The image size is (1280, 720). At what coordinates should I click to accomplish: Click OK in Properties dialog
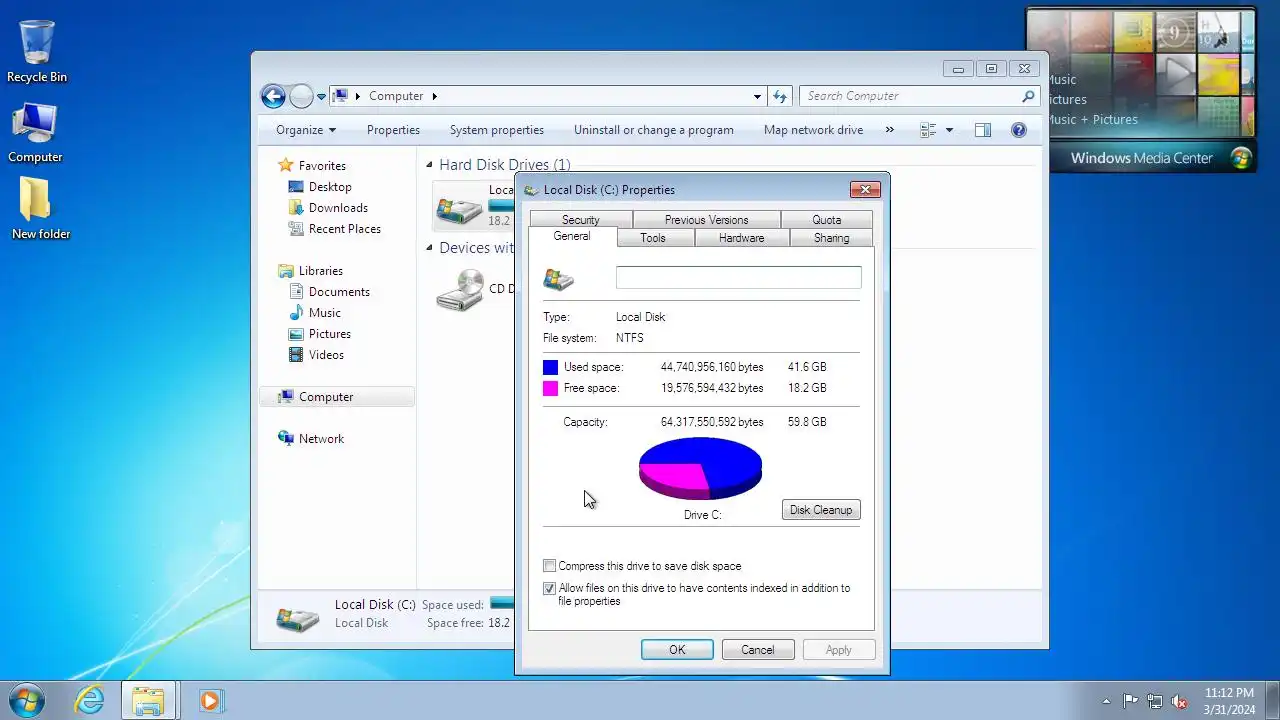coord(677,650)
